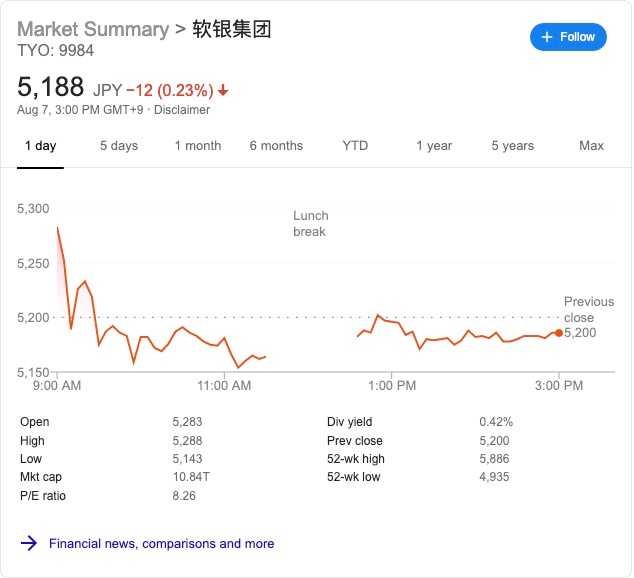634x578 pixels.
Task: Select the Max range tab
Action: point(591,146)
